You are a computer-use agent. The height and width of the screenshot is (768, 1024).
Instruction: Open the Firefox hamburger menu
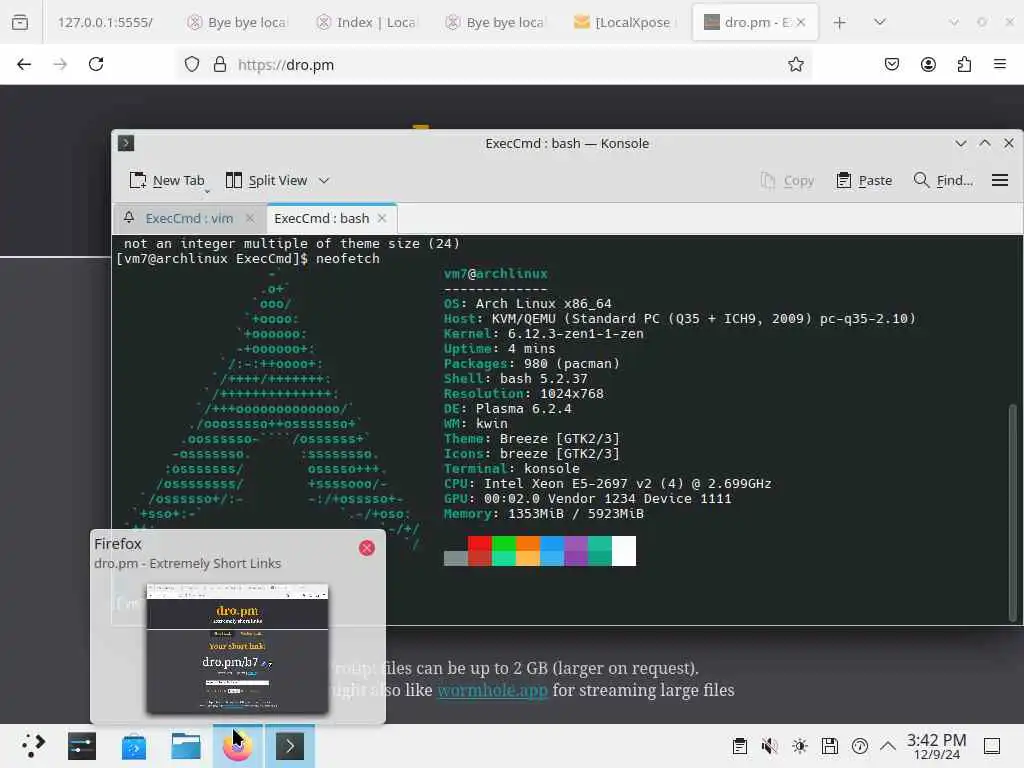coord(1000,64)
